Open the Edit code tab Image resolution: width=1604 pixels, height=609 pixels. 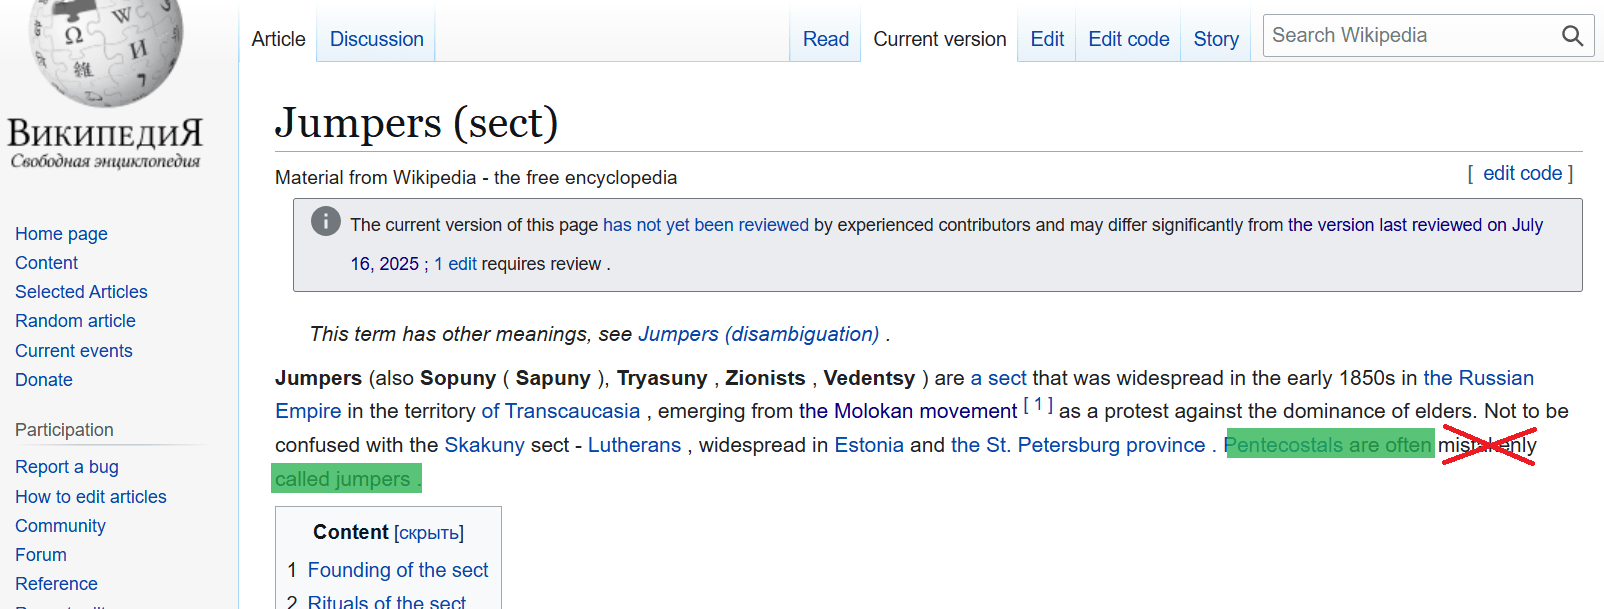1128,39
